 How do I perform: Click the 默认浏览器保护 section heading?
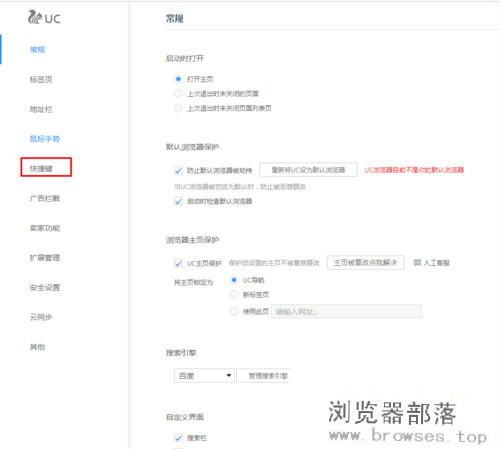(x=192, y=147)
